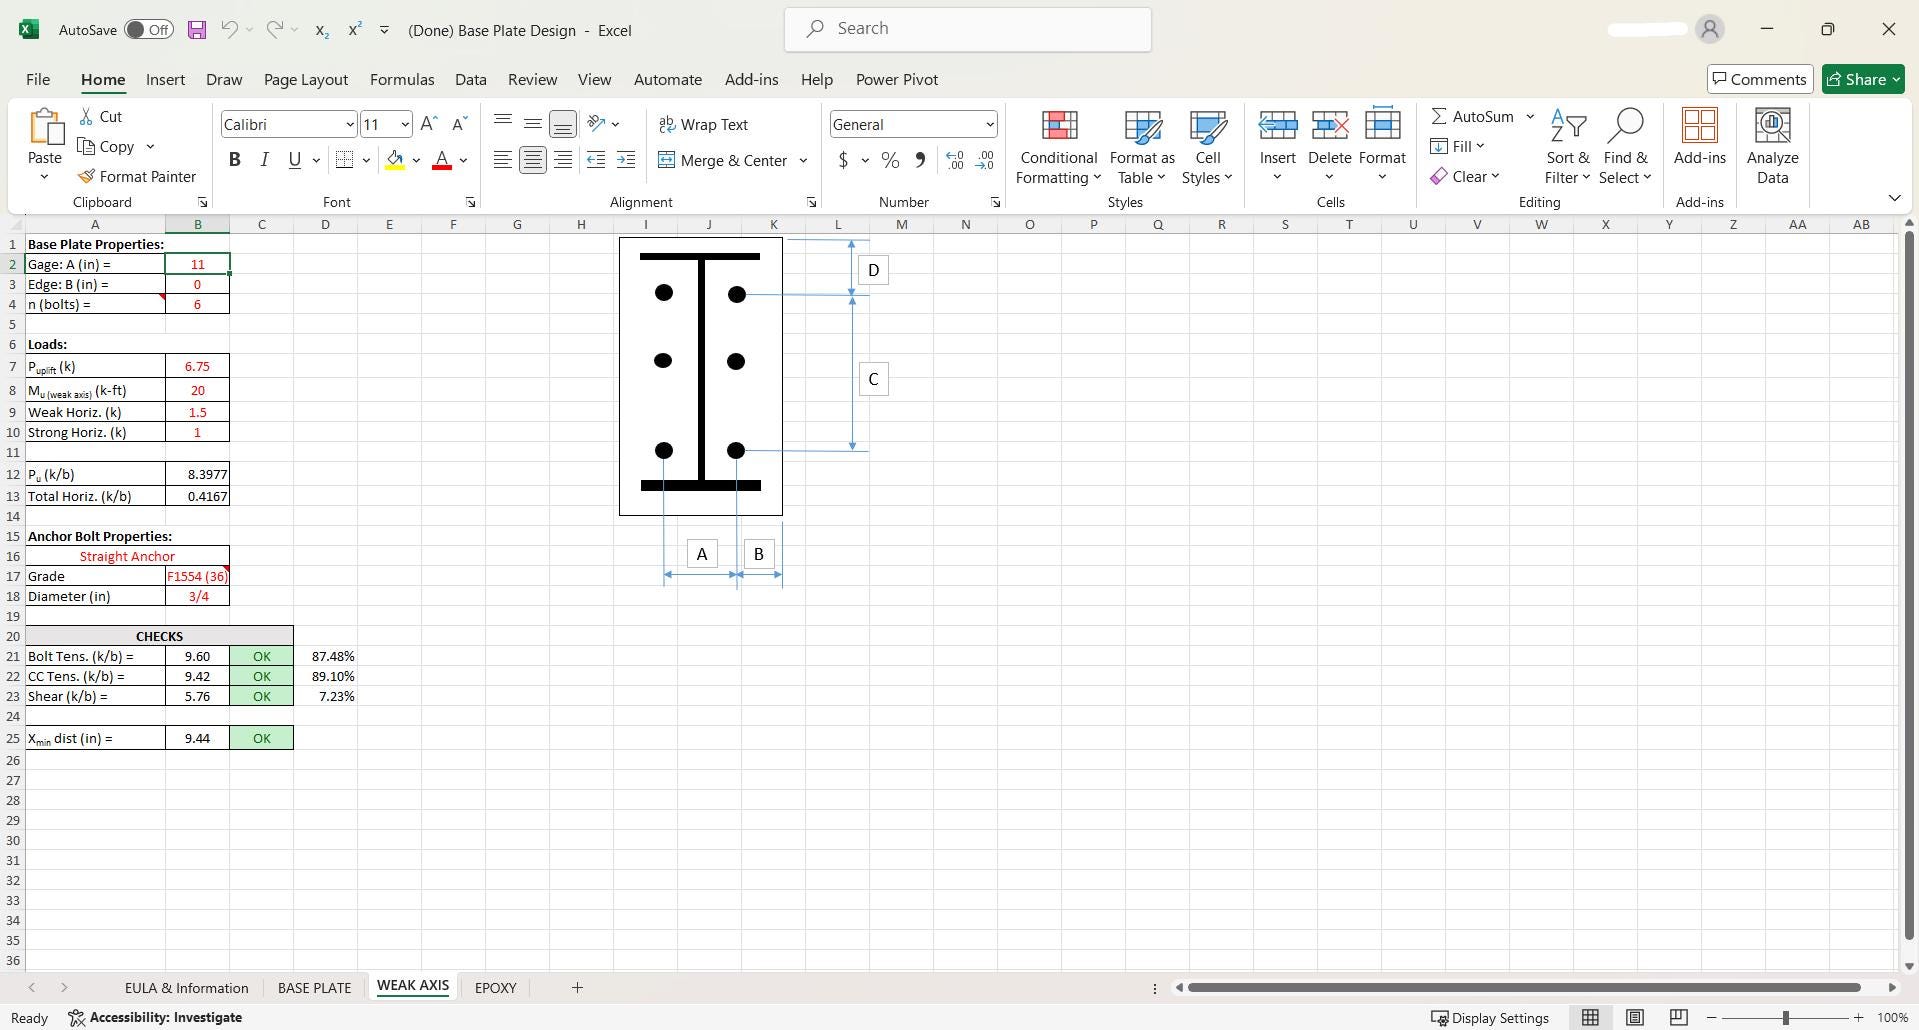
Task: Open the Formulas ribbon tab
Action: pos(401,79)
